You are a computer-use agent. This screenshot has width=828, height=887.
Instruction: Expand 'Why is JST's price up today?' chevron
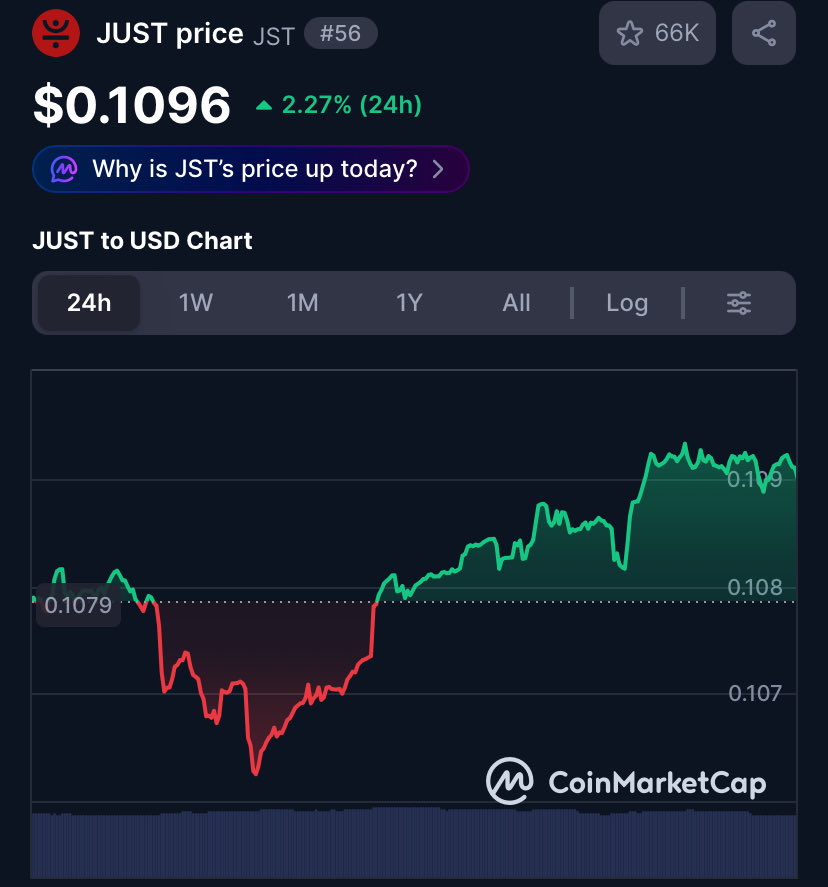point(438,169)
